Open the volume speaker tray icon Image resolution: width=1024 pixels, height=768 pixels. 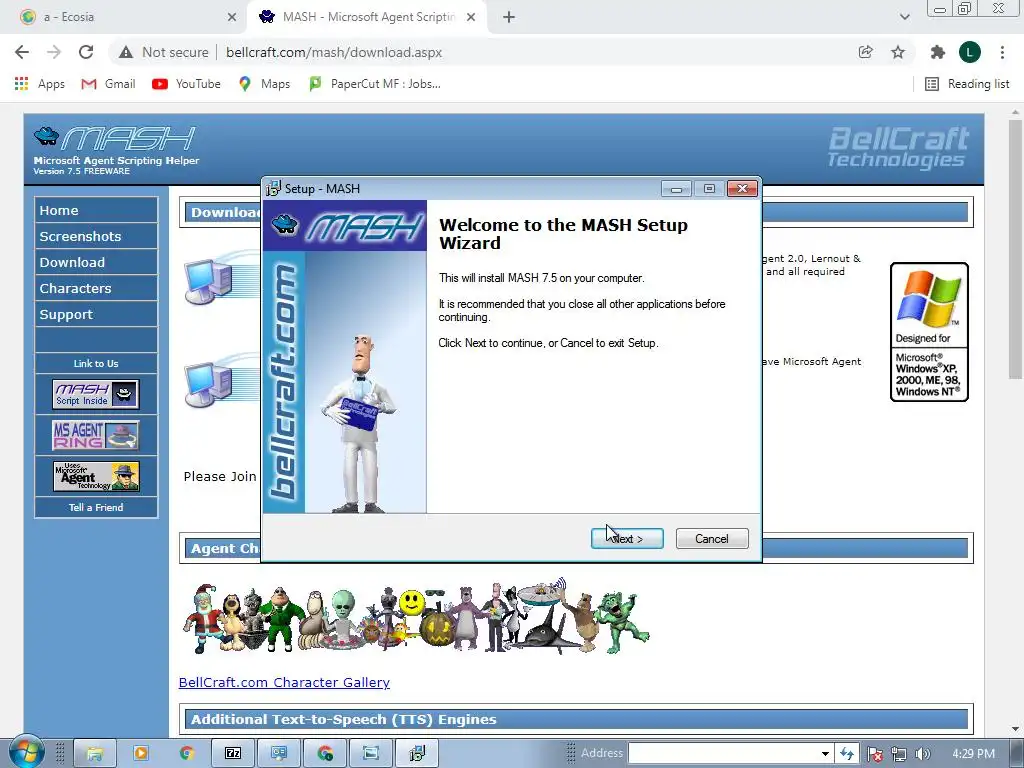tap(922, 754)
